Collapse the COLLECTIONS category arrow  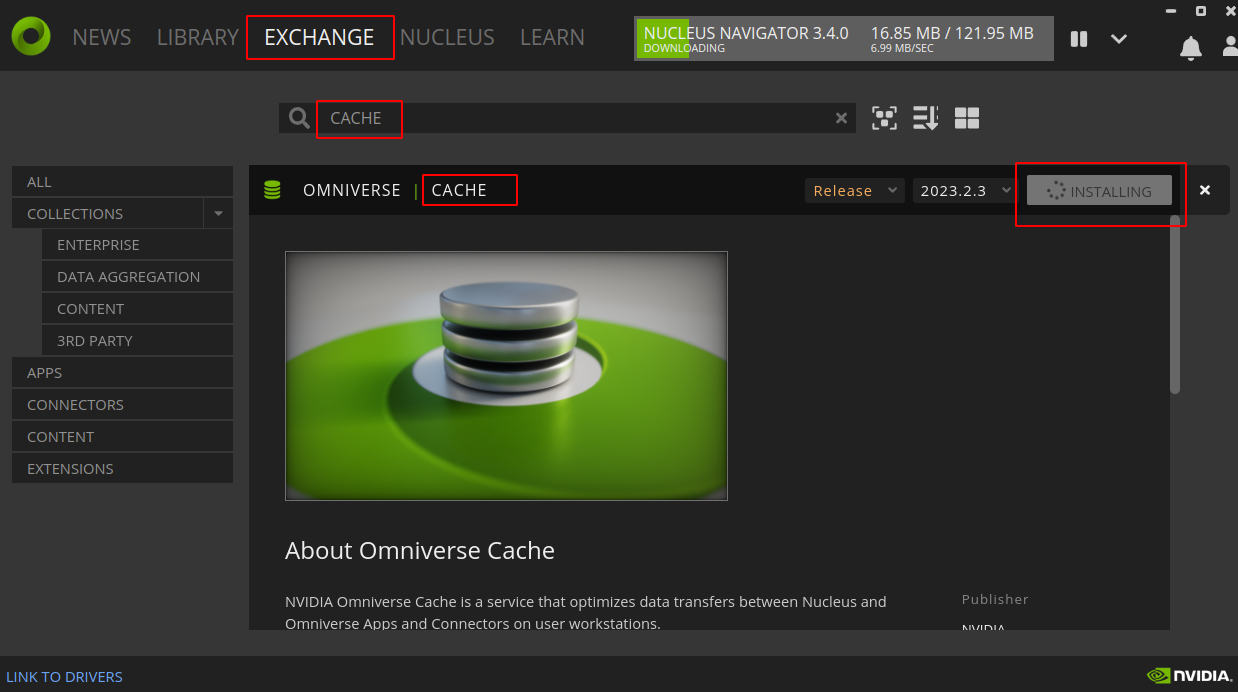tap(218, 213)
